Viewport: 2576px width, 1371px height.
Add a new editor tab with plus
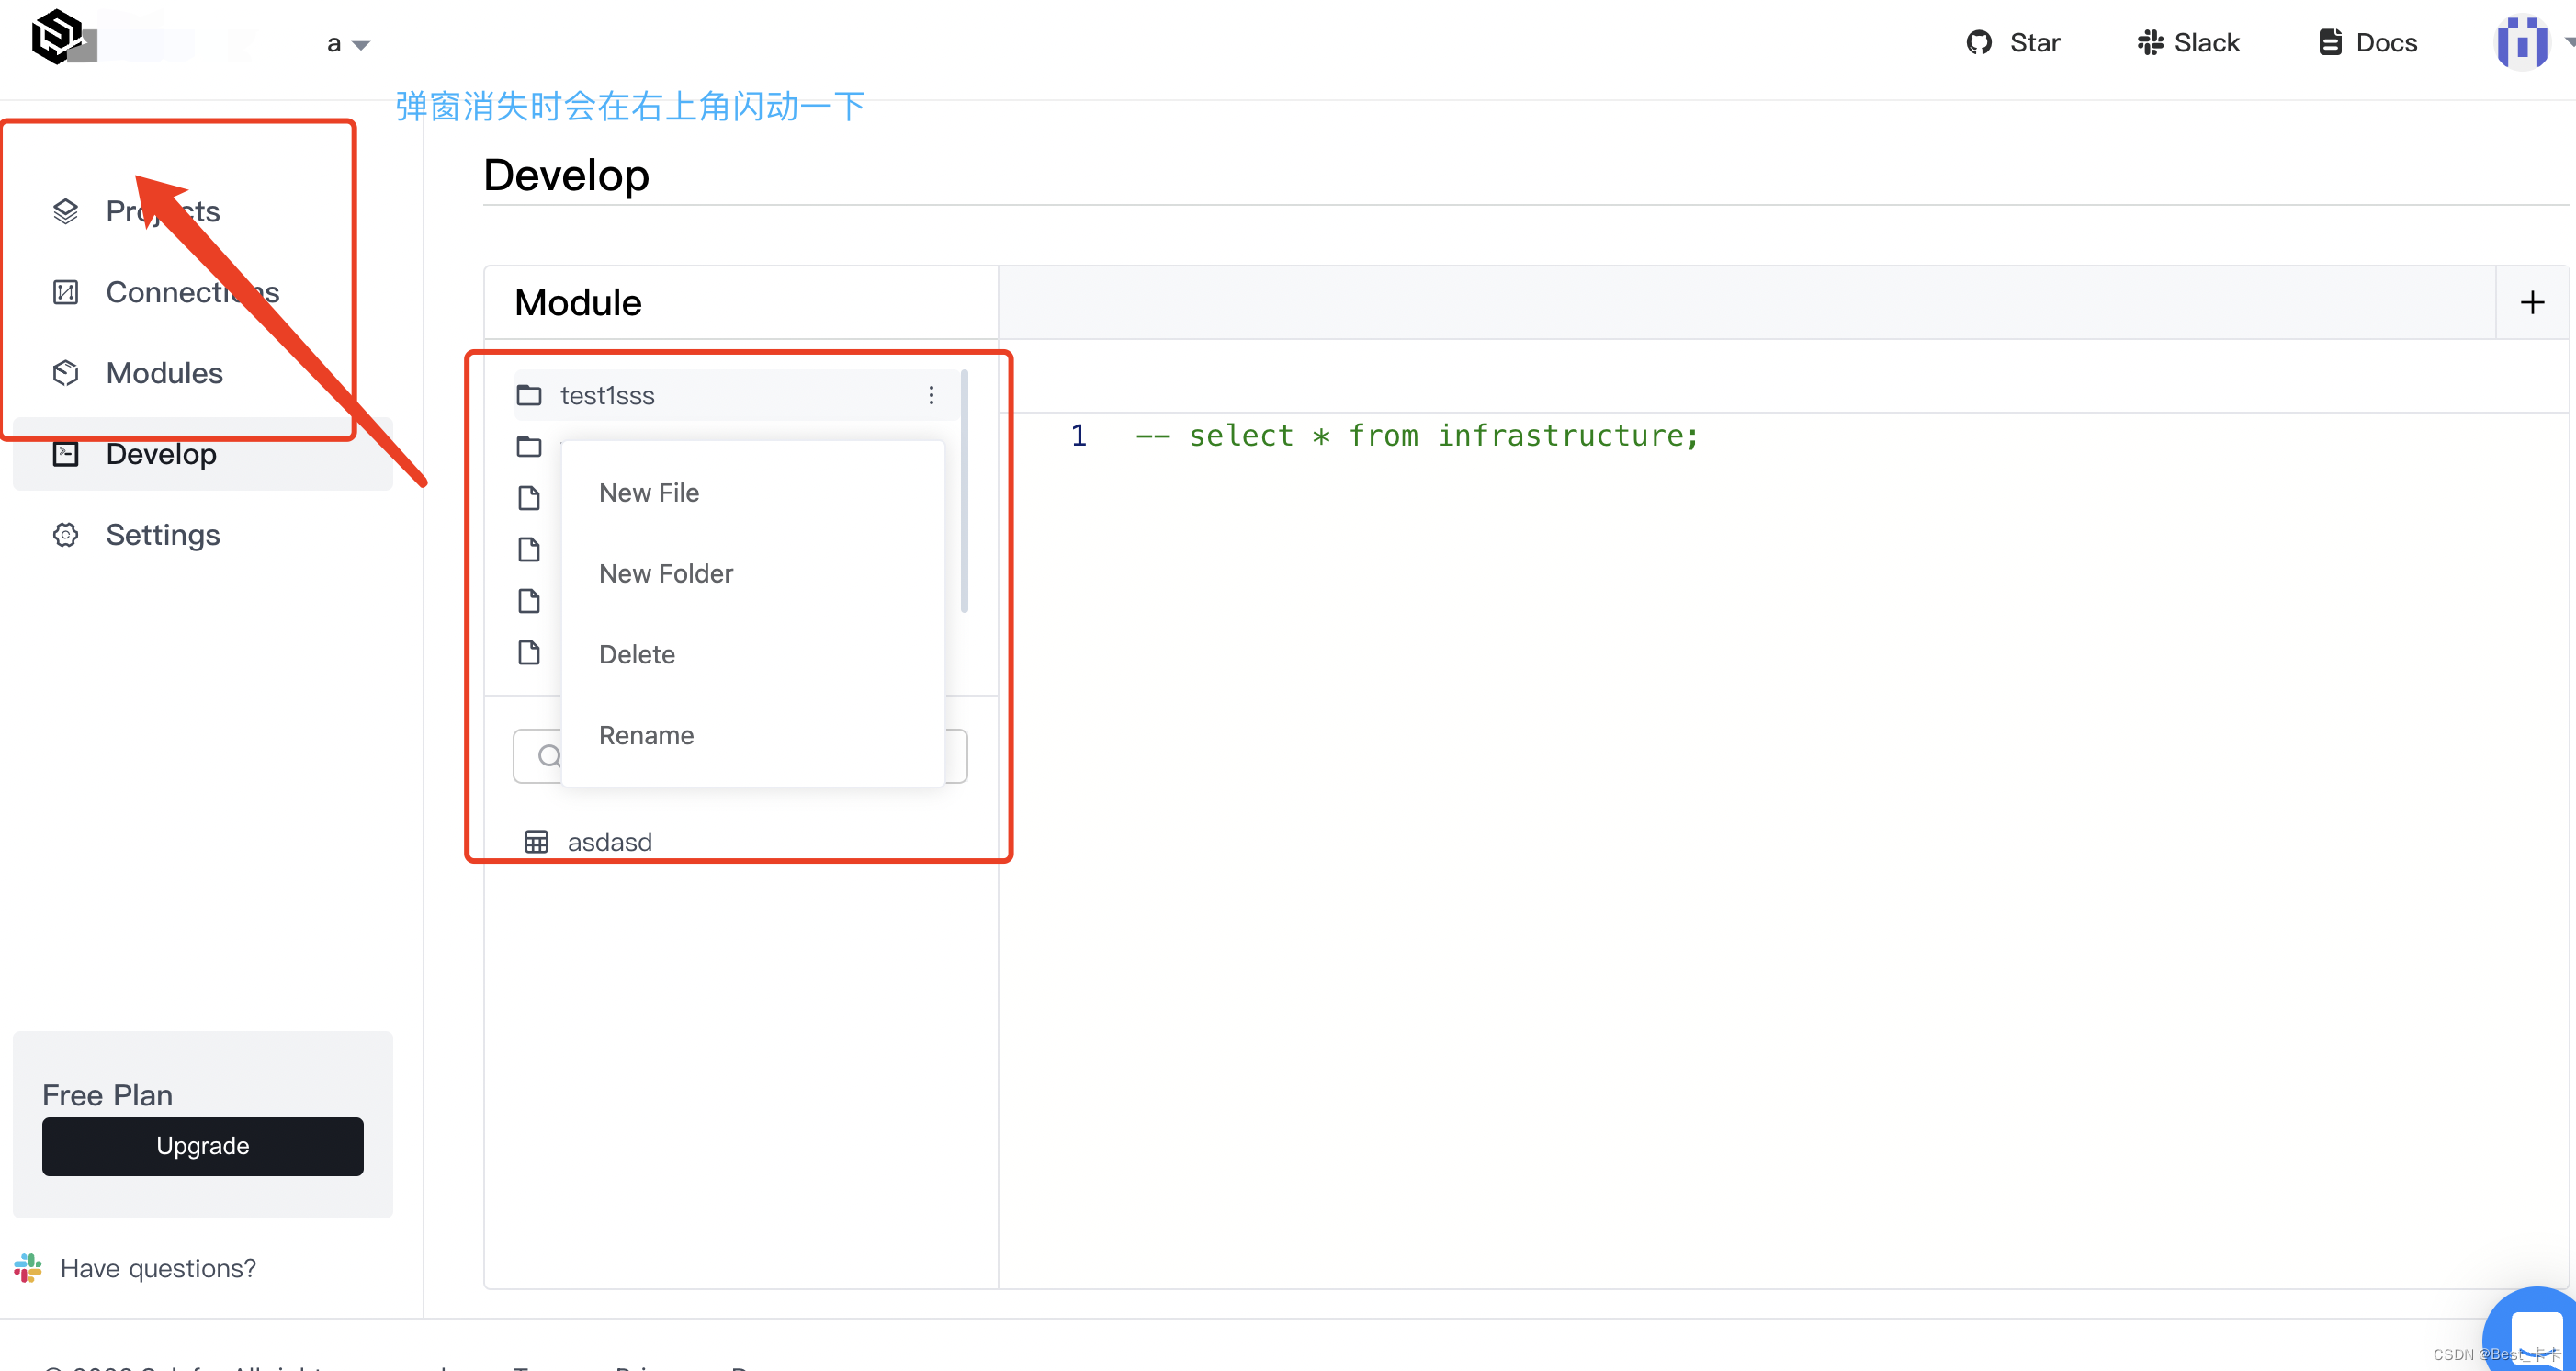pyautogui.click(x=2531, y=302)
